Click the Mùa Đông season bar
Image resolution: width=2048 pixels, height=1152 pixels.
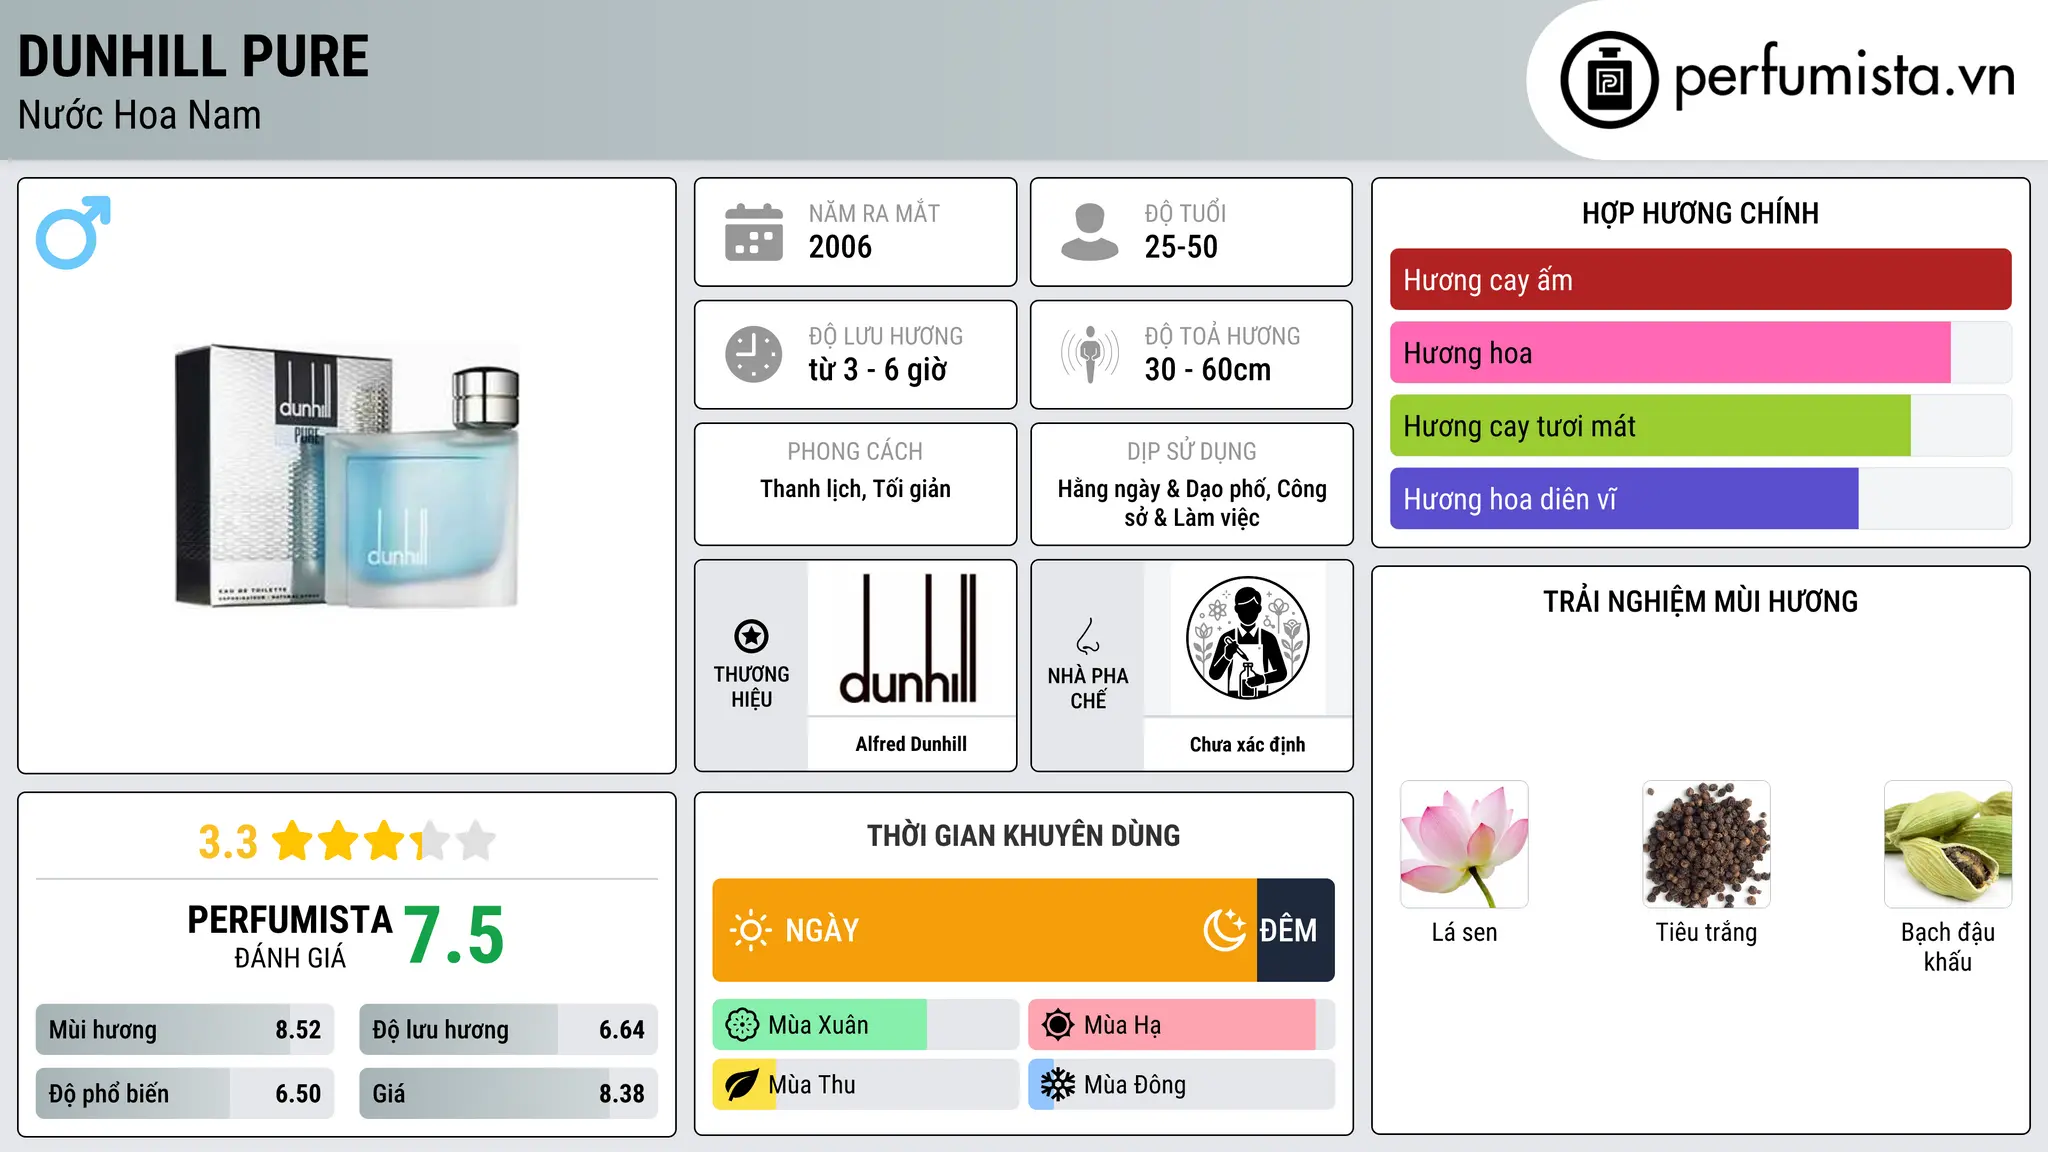pyautogui.click(x=1182, y=1085)
